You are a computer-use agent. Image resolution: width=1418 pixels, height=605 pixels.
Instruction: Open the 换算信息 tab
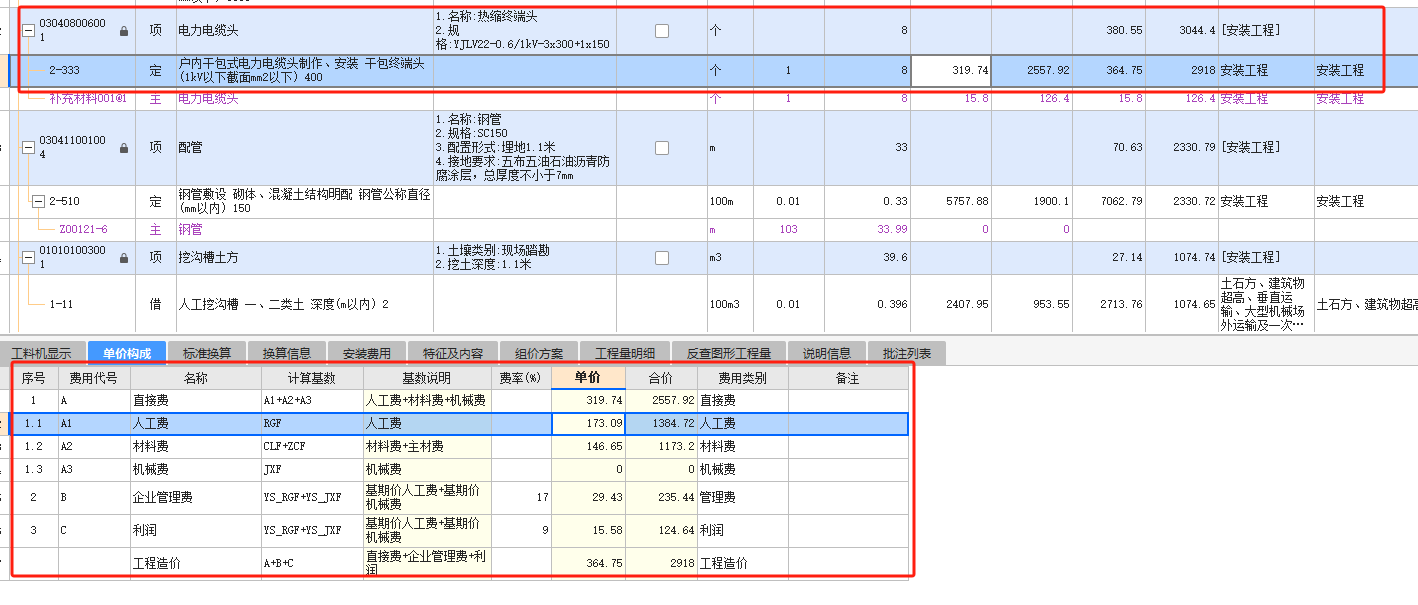[x=287, y=353]
